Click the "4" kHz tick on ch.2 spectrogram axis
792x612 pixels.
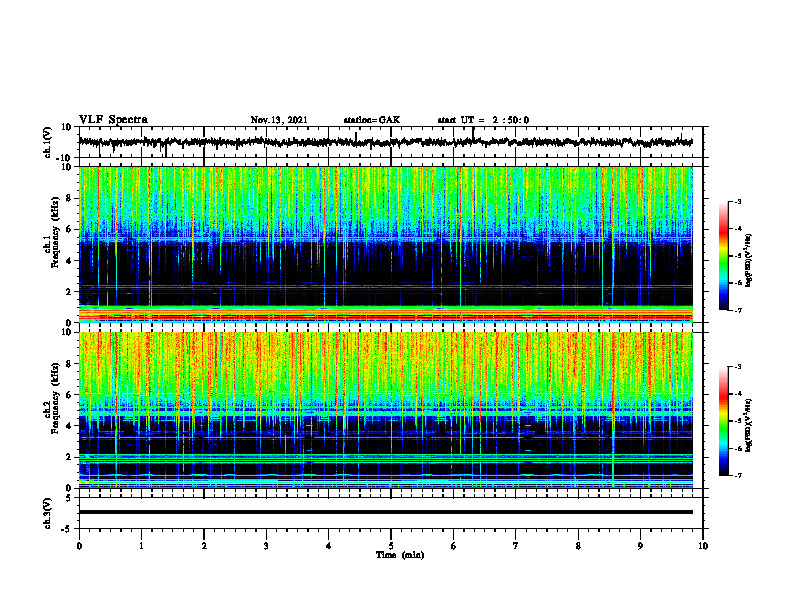69,426
